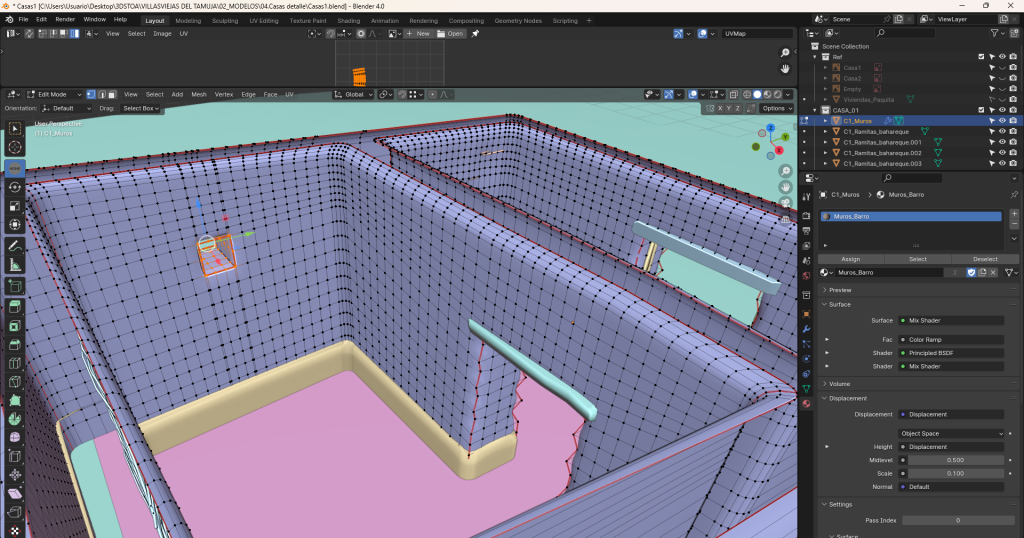Open the Edit Mode dropdown
This screenshot has width=1024, height=538.
point(53,94)
